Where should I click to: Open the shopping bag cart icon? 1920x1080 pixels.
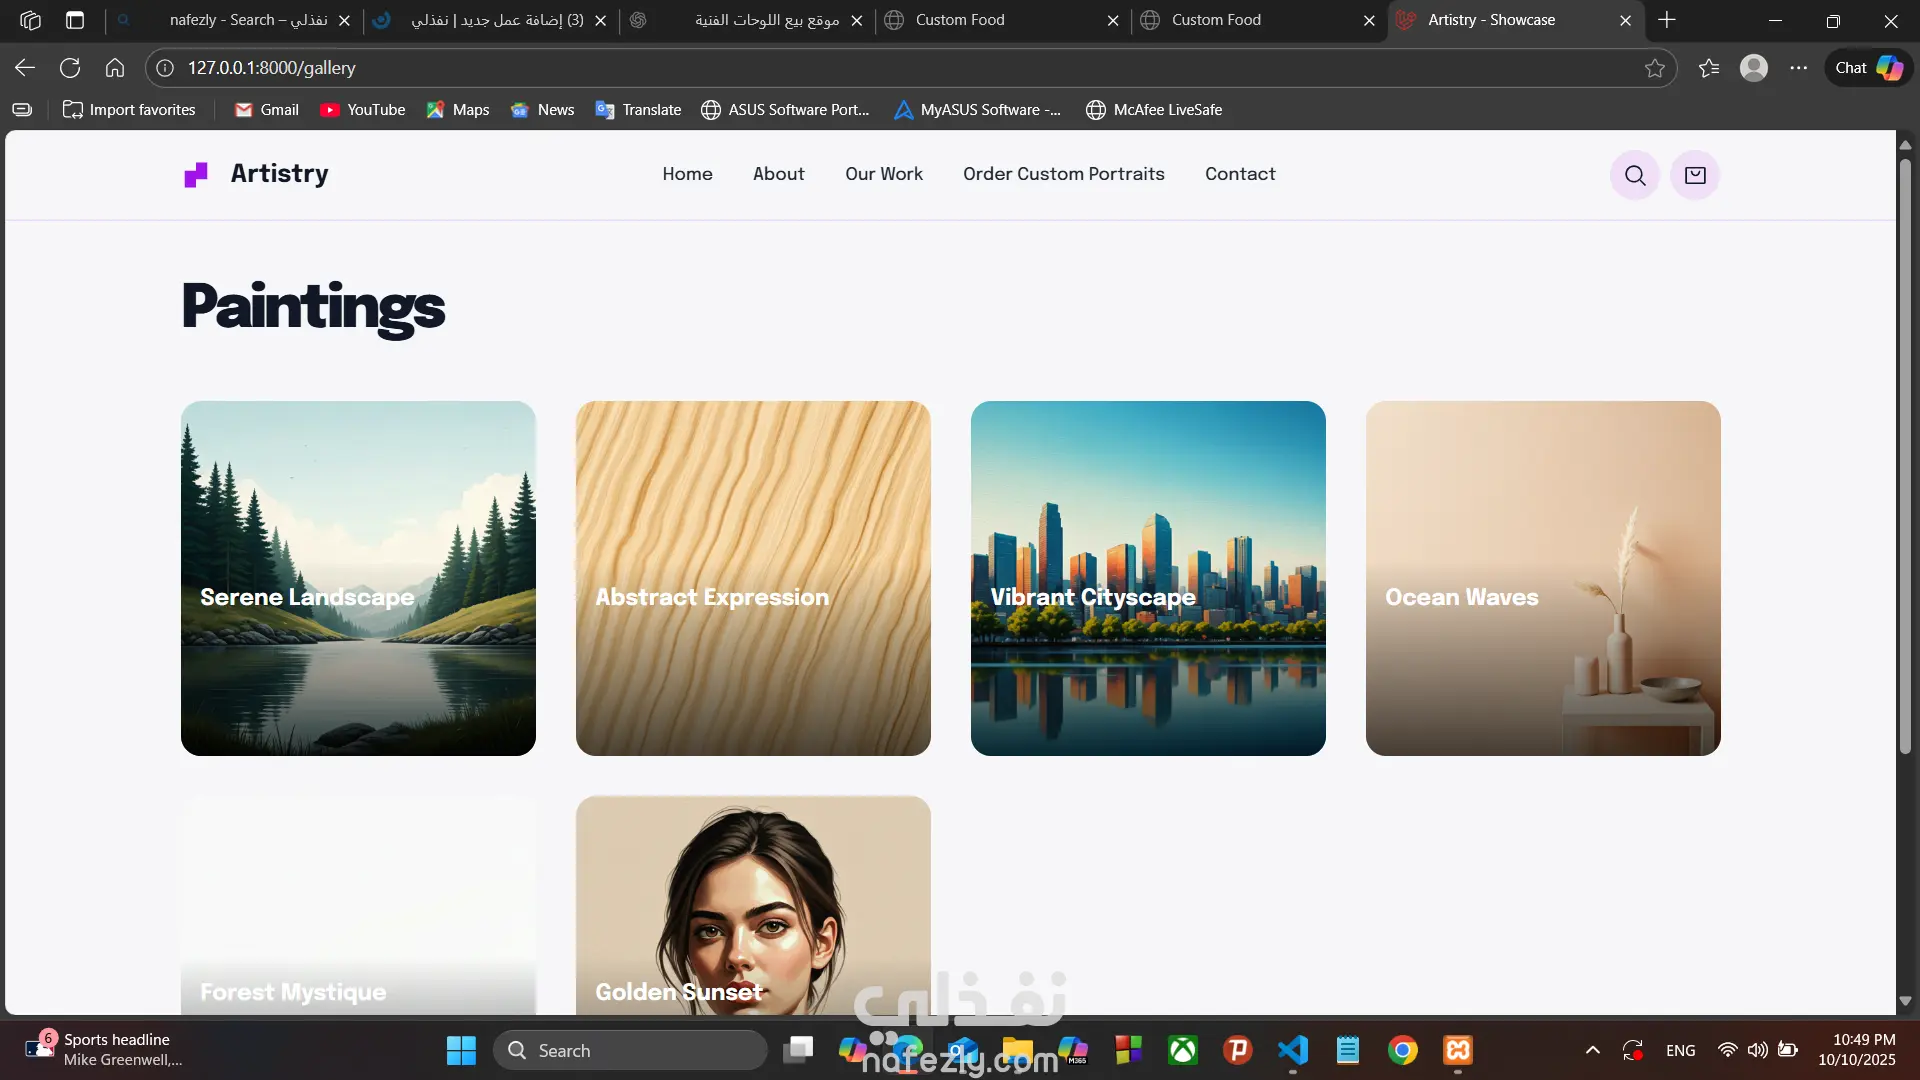(1695, 175)
